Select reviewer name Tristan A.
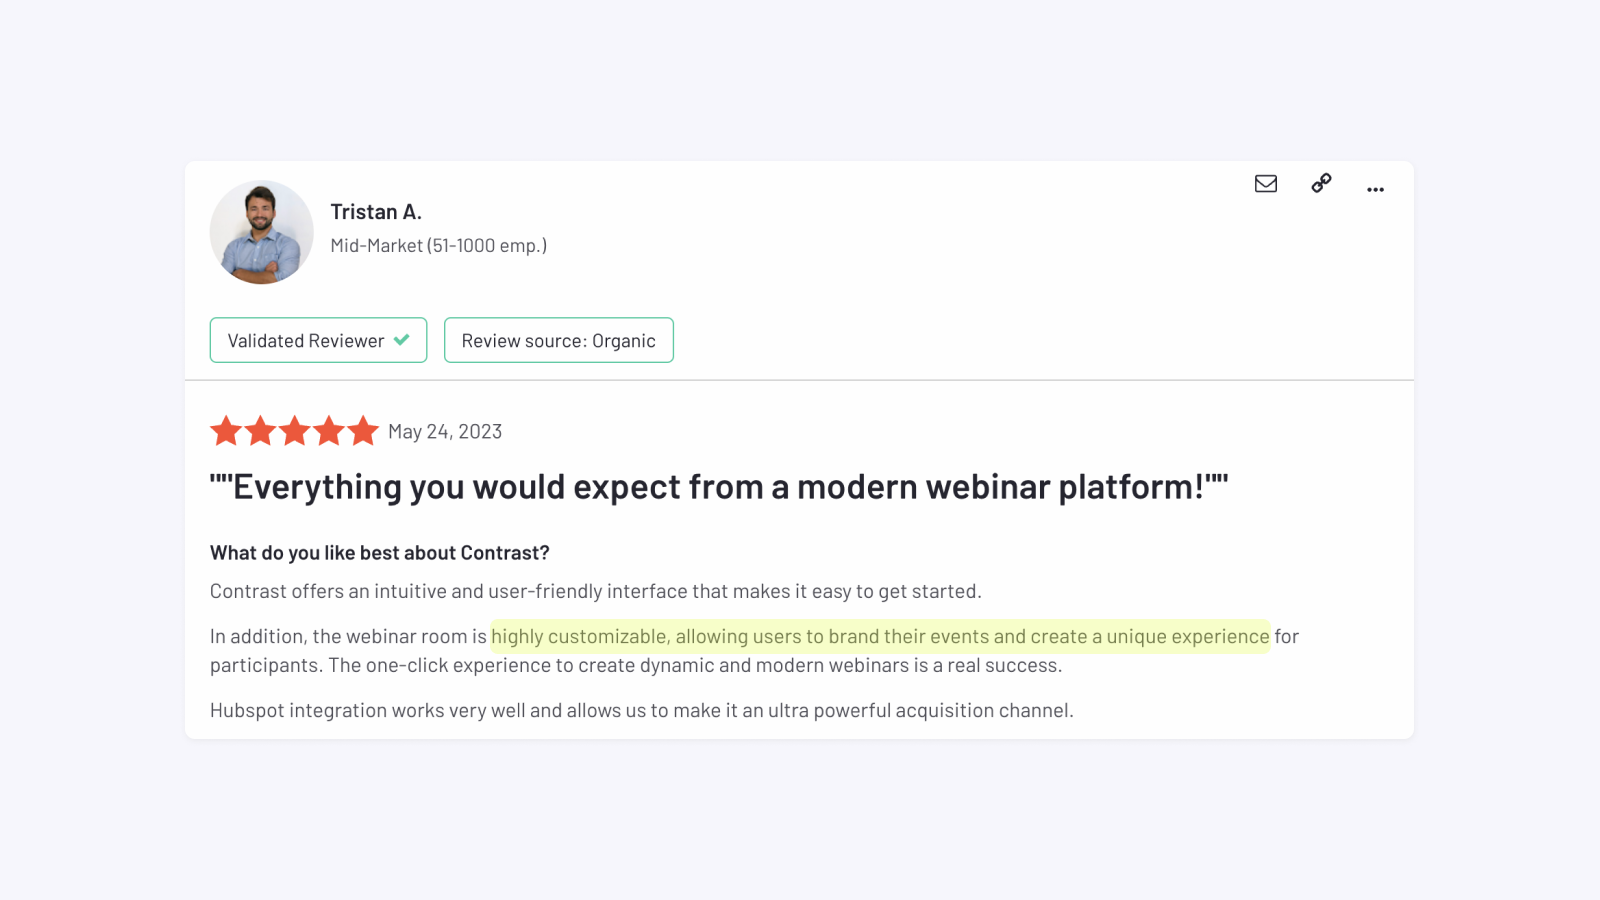 [377, 211]
